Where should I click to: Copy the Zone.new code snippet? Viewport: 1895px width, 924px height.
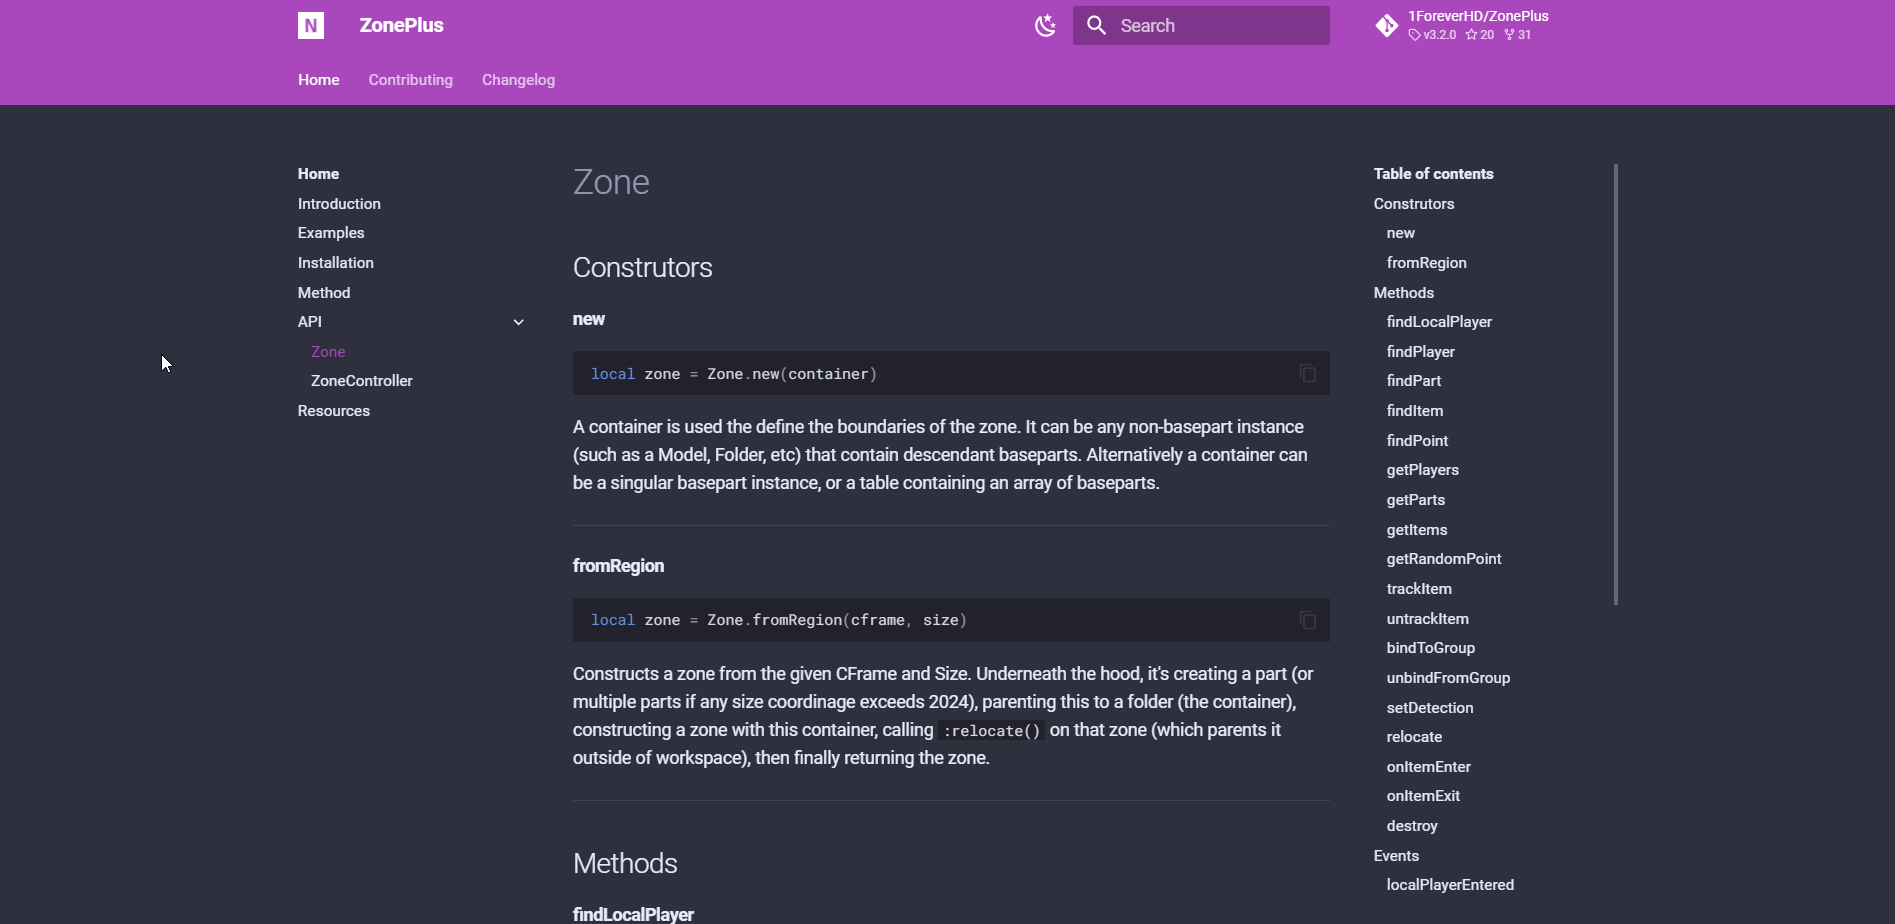[1306, 373]
